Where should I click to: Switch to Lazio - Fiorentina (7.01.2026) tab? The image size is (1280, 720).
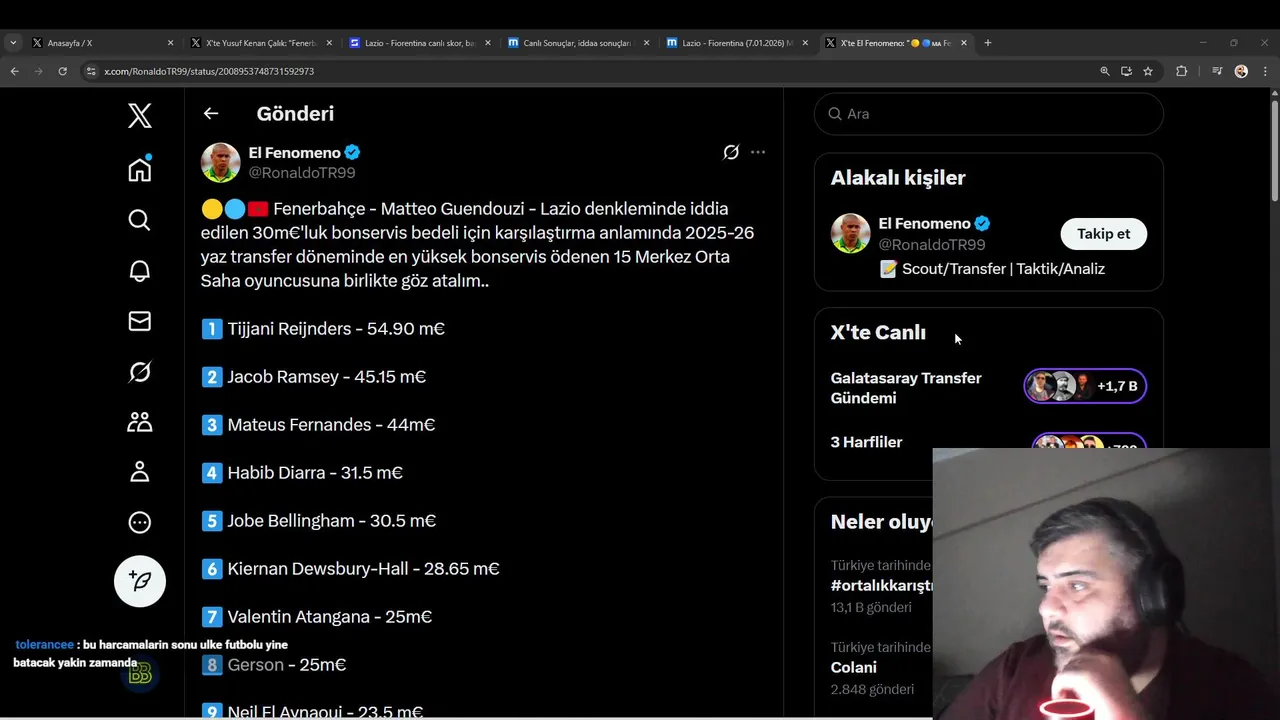click(x=736, y=43)
